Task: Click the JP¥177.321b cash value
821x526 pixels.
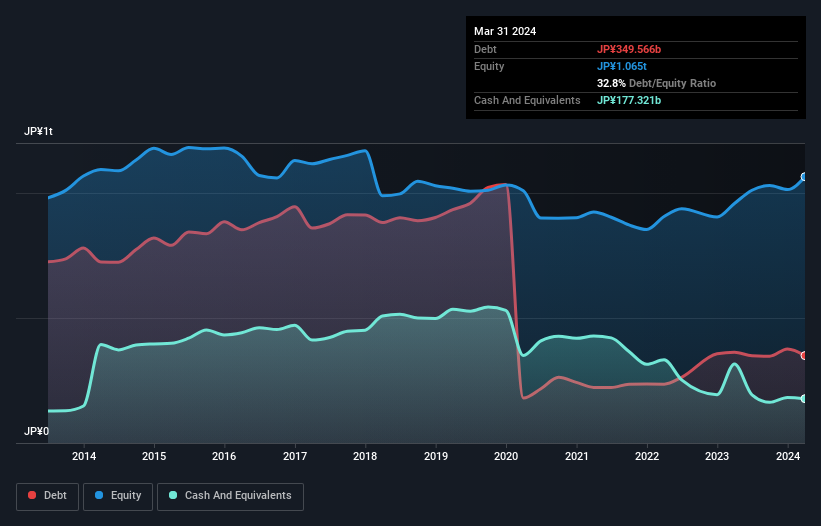Action: [x=629, y=100]
